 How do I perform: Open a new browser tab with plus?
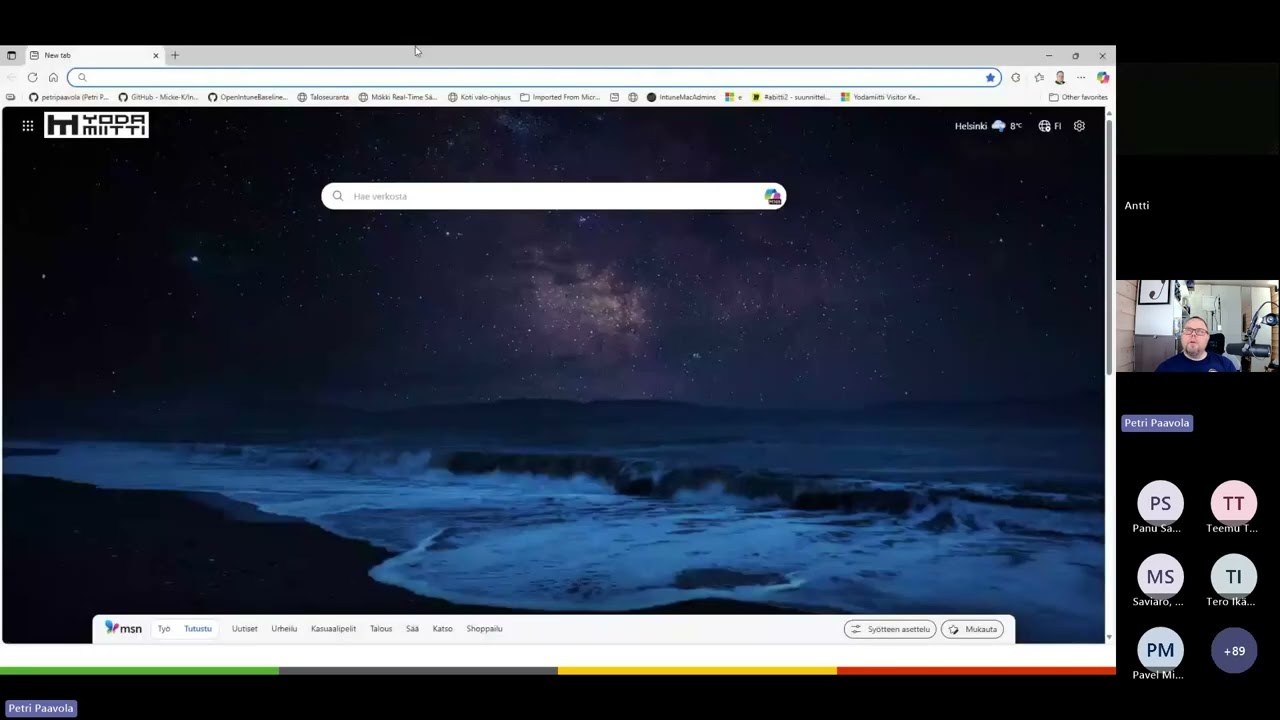tap(175, 55)
